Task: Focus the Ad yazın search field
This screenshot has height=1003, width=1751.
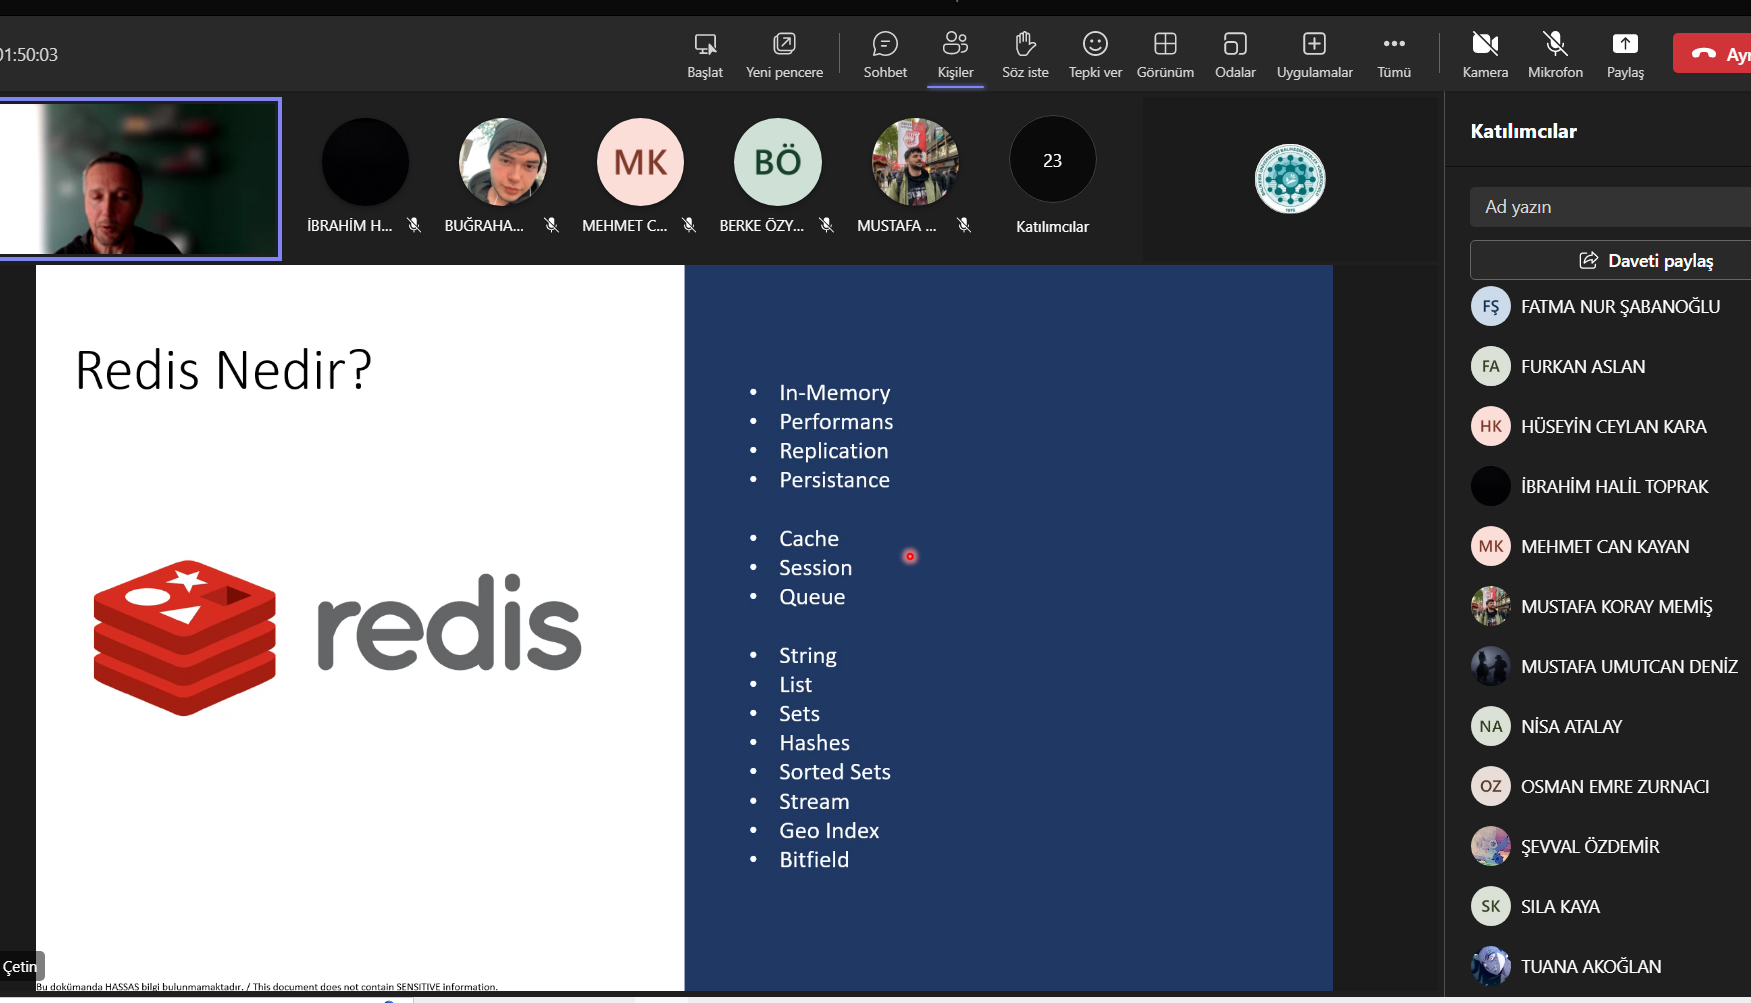Action: 1610,207
